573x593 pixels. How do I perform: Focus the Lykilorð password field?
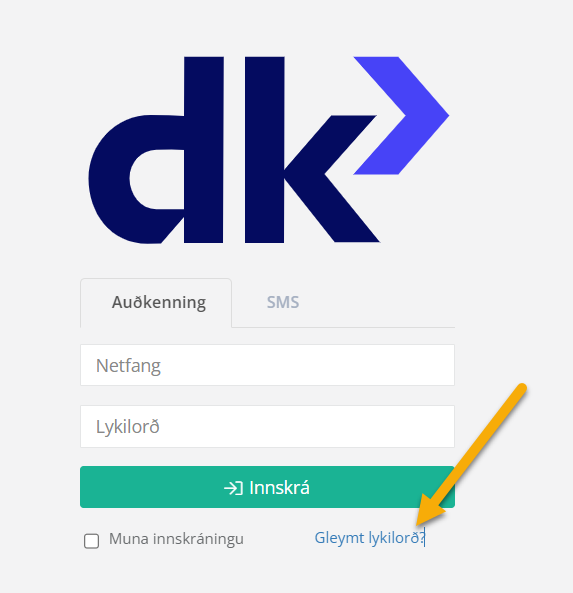click(x=267, y=427)
